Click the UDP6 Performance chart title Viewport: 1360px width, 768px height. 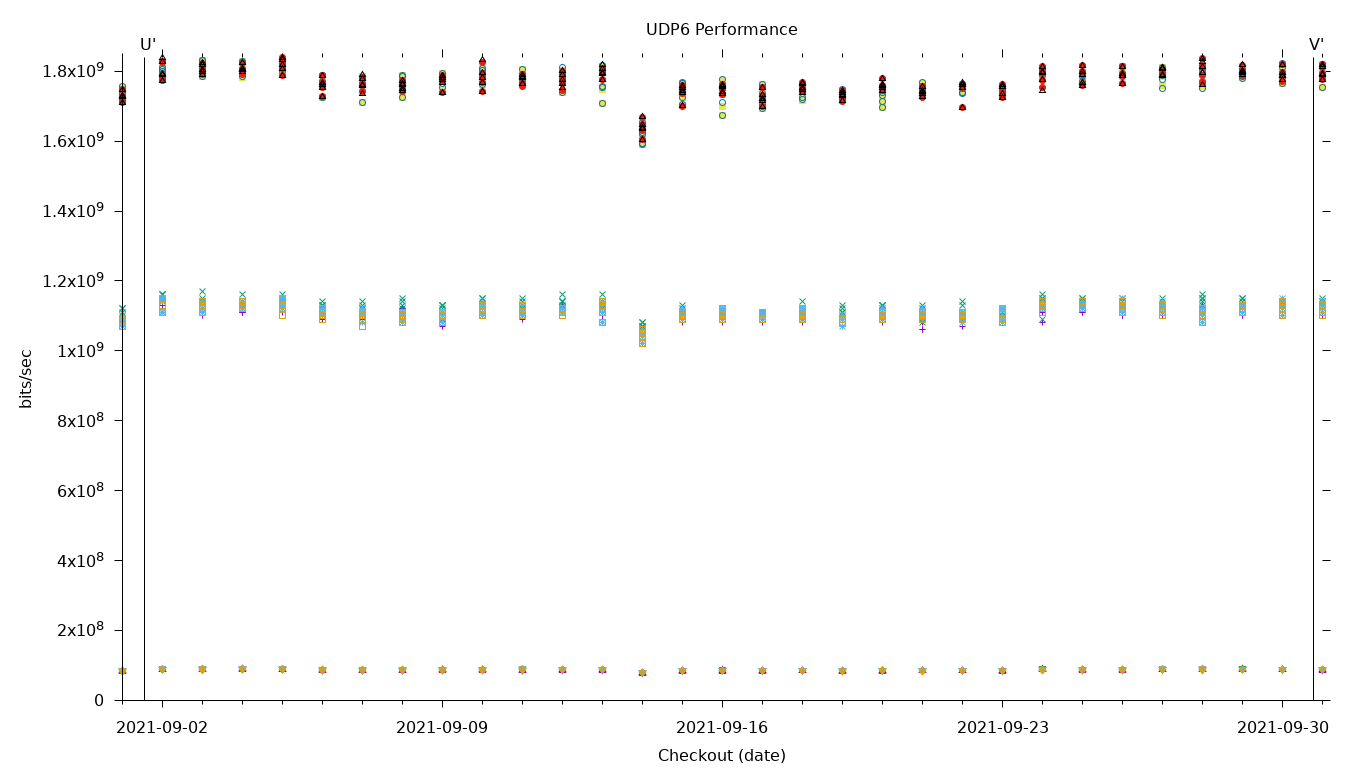(721, 30)
